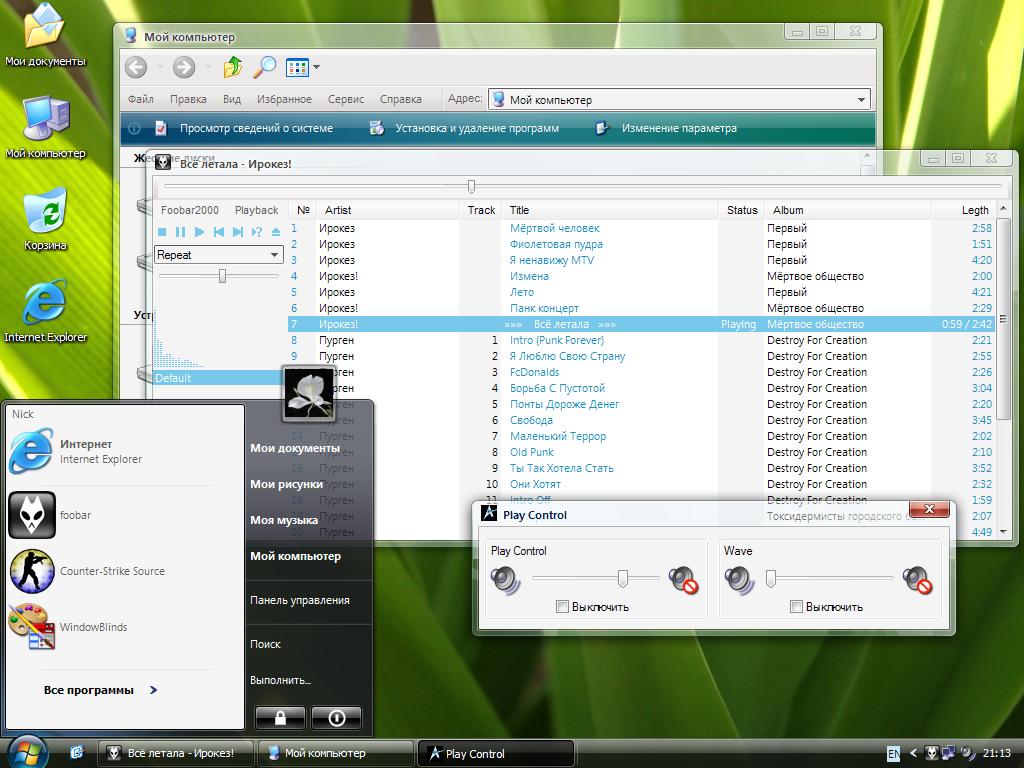The height and width of the screenshot is (768, 1024).
Task: Go back in Мой компьютер window
Action: point(136,67)
